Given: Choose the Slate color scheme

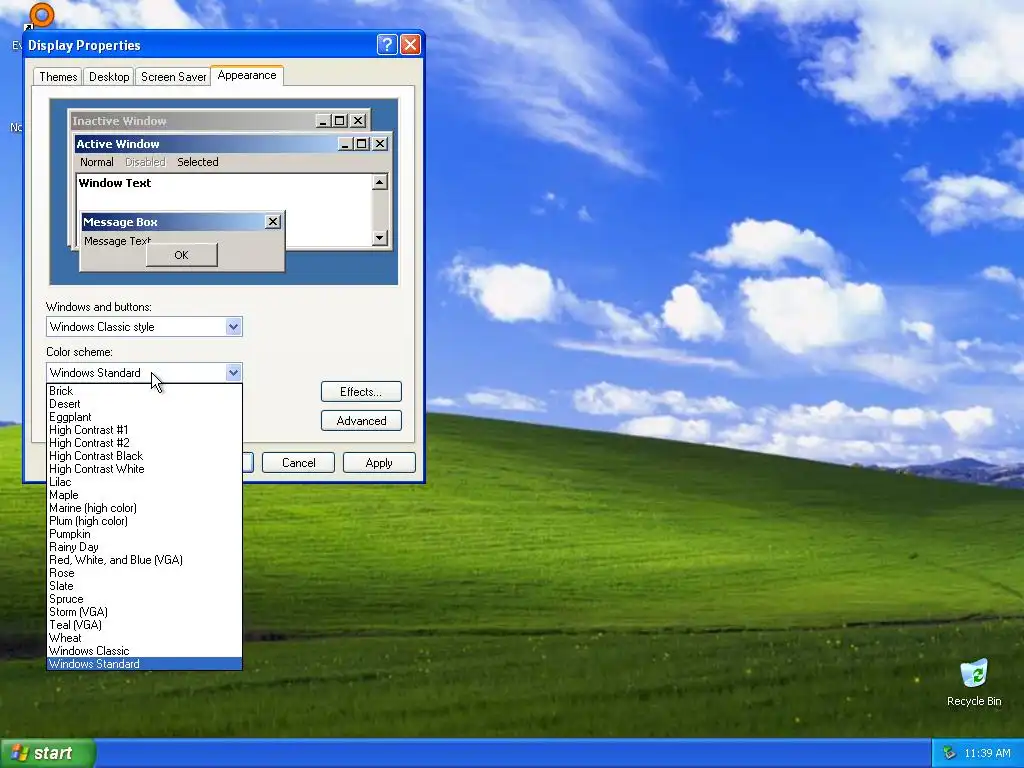Looking at the screenshot, I should tap(144, 586).
